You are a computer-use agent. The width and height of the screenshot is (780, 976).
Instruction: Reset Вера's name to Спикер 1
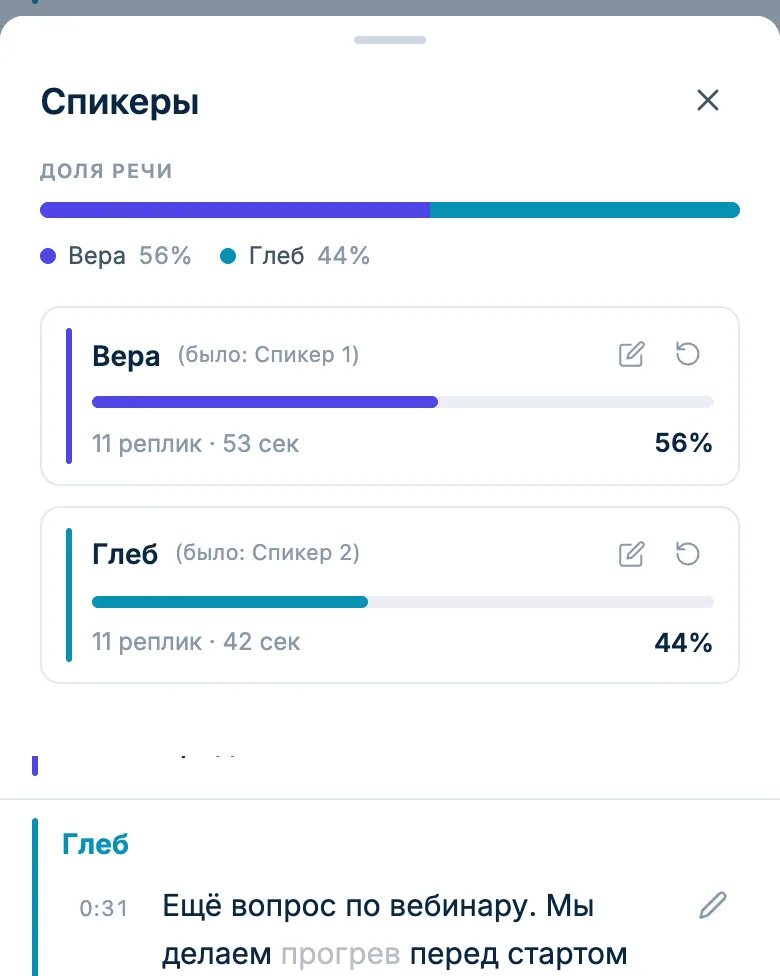688,355
